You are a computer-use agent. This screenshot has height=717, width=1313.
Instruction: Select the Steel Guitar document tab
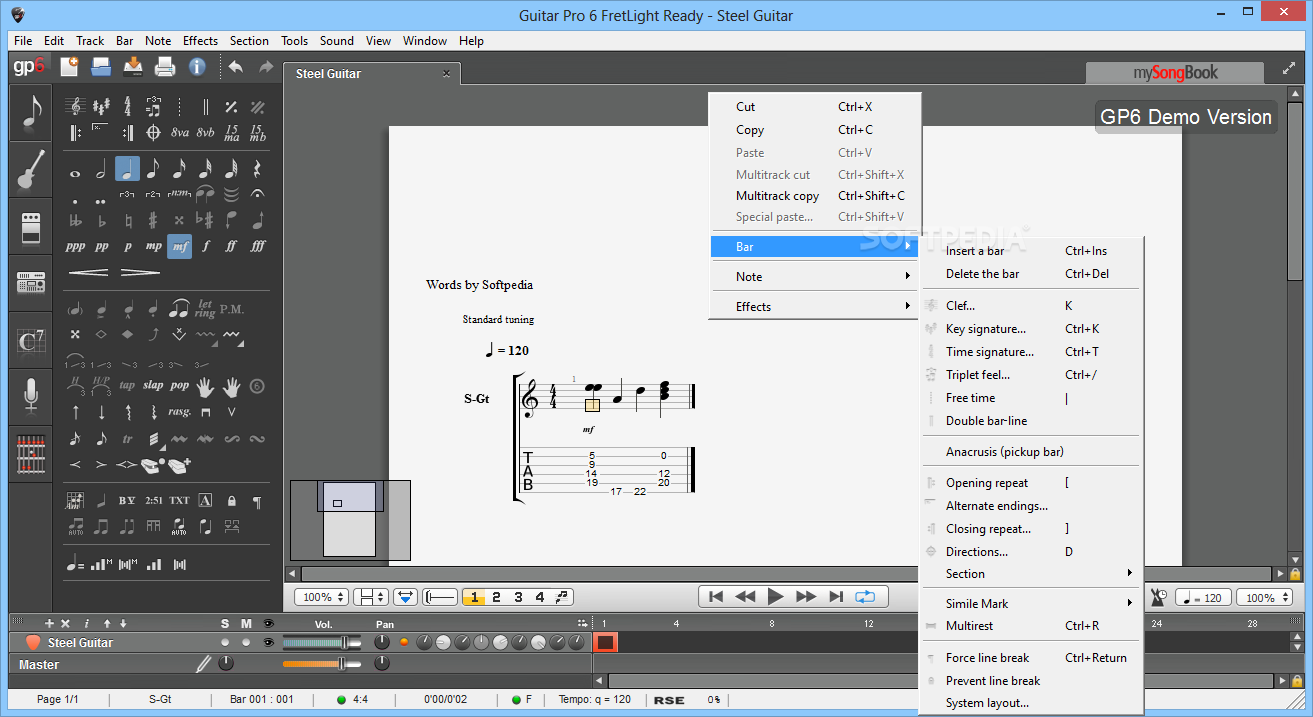[x=372, y=74]
